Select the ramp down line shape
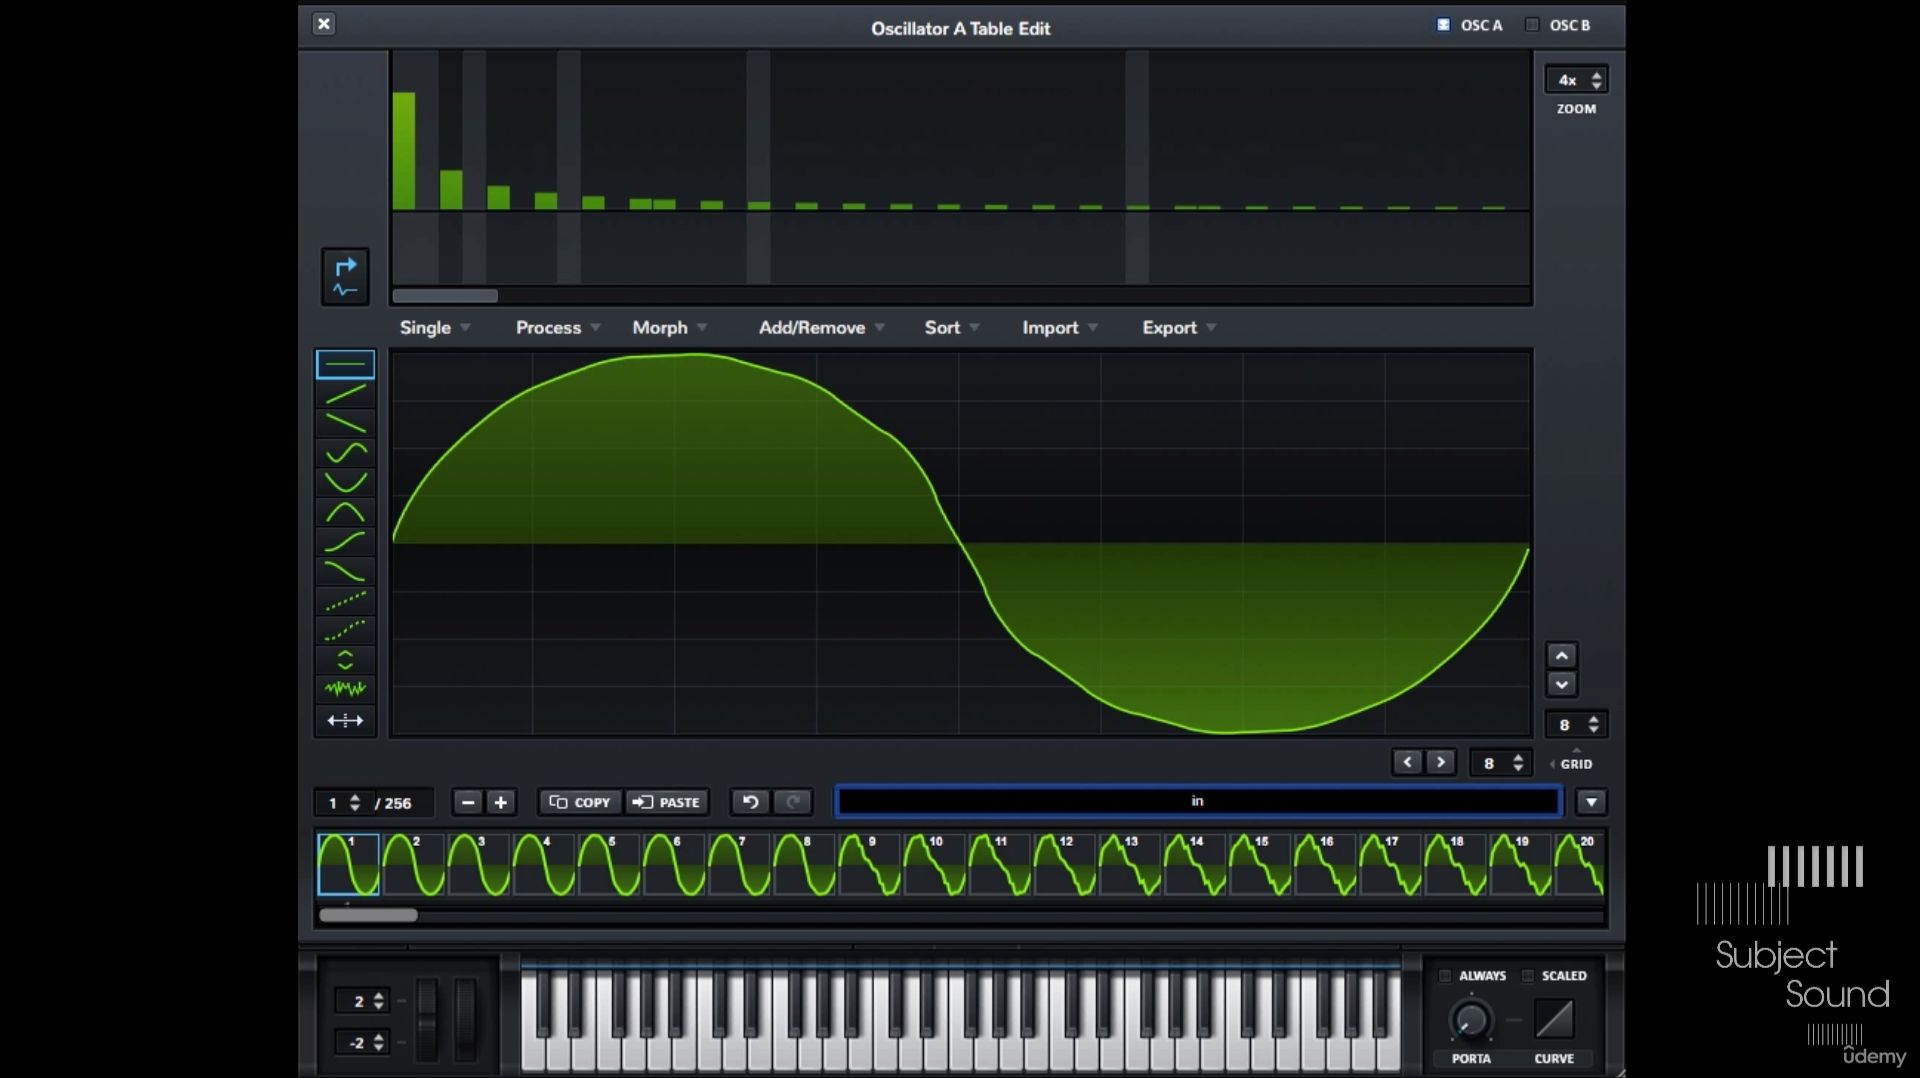 pyautogui.click(x=345, y=423)
